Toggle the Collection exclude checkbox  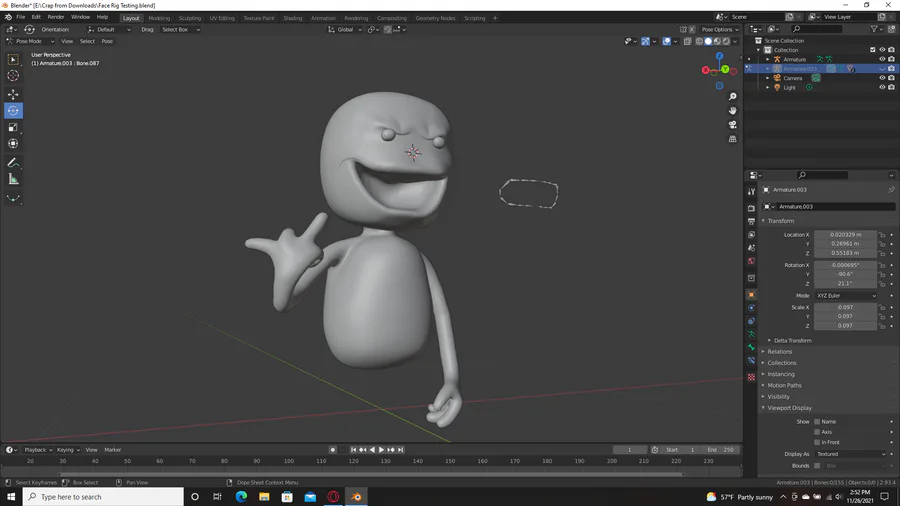coord(873,50)
